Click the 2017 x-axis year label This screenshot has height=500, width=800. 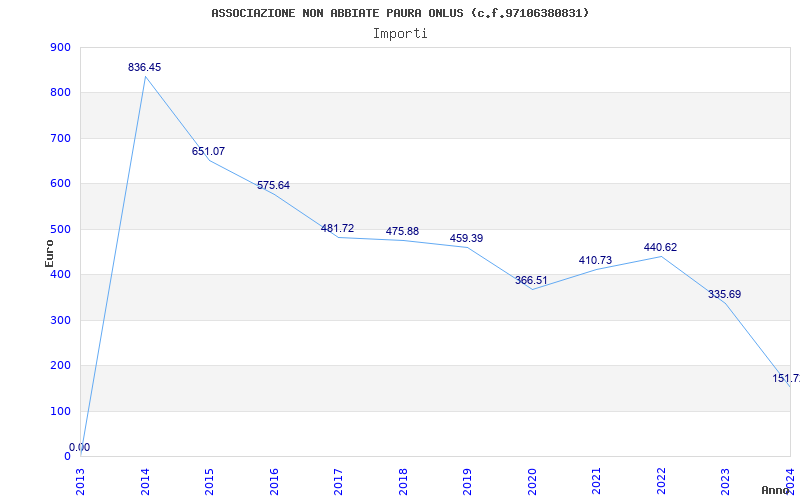pos(338,481)
